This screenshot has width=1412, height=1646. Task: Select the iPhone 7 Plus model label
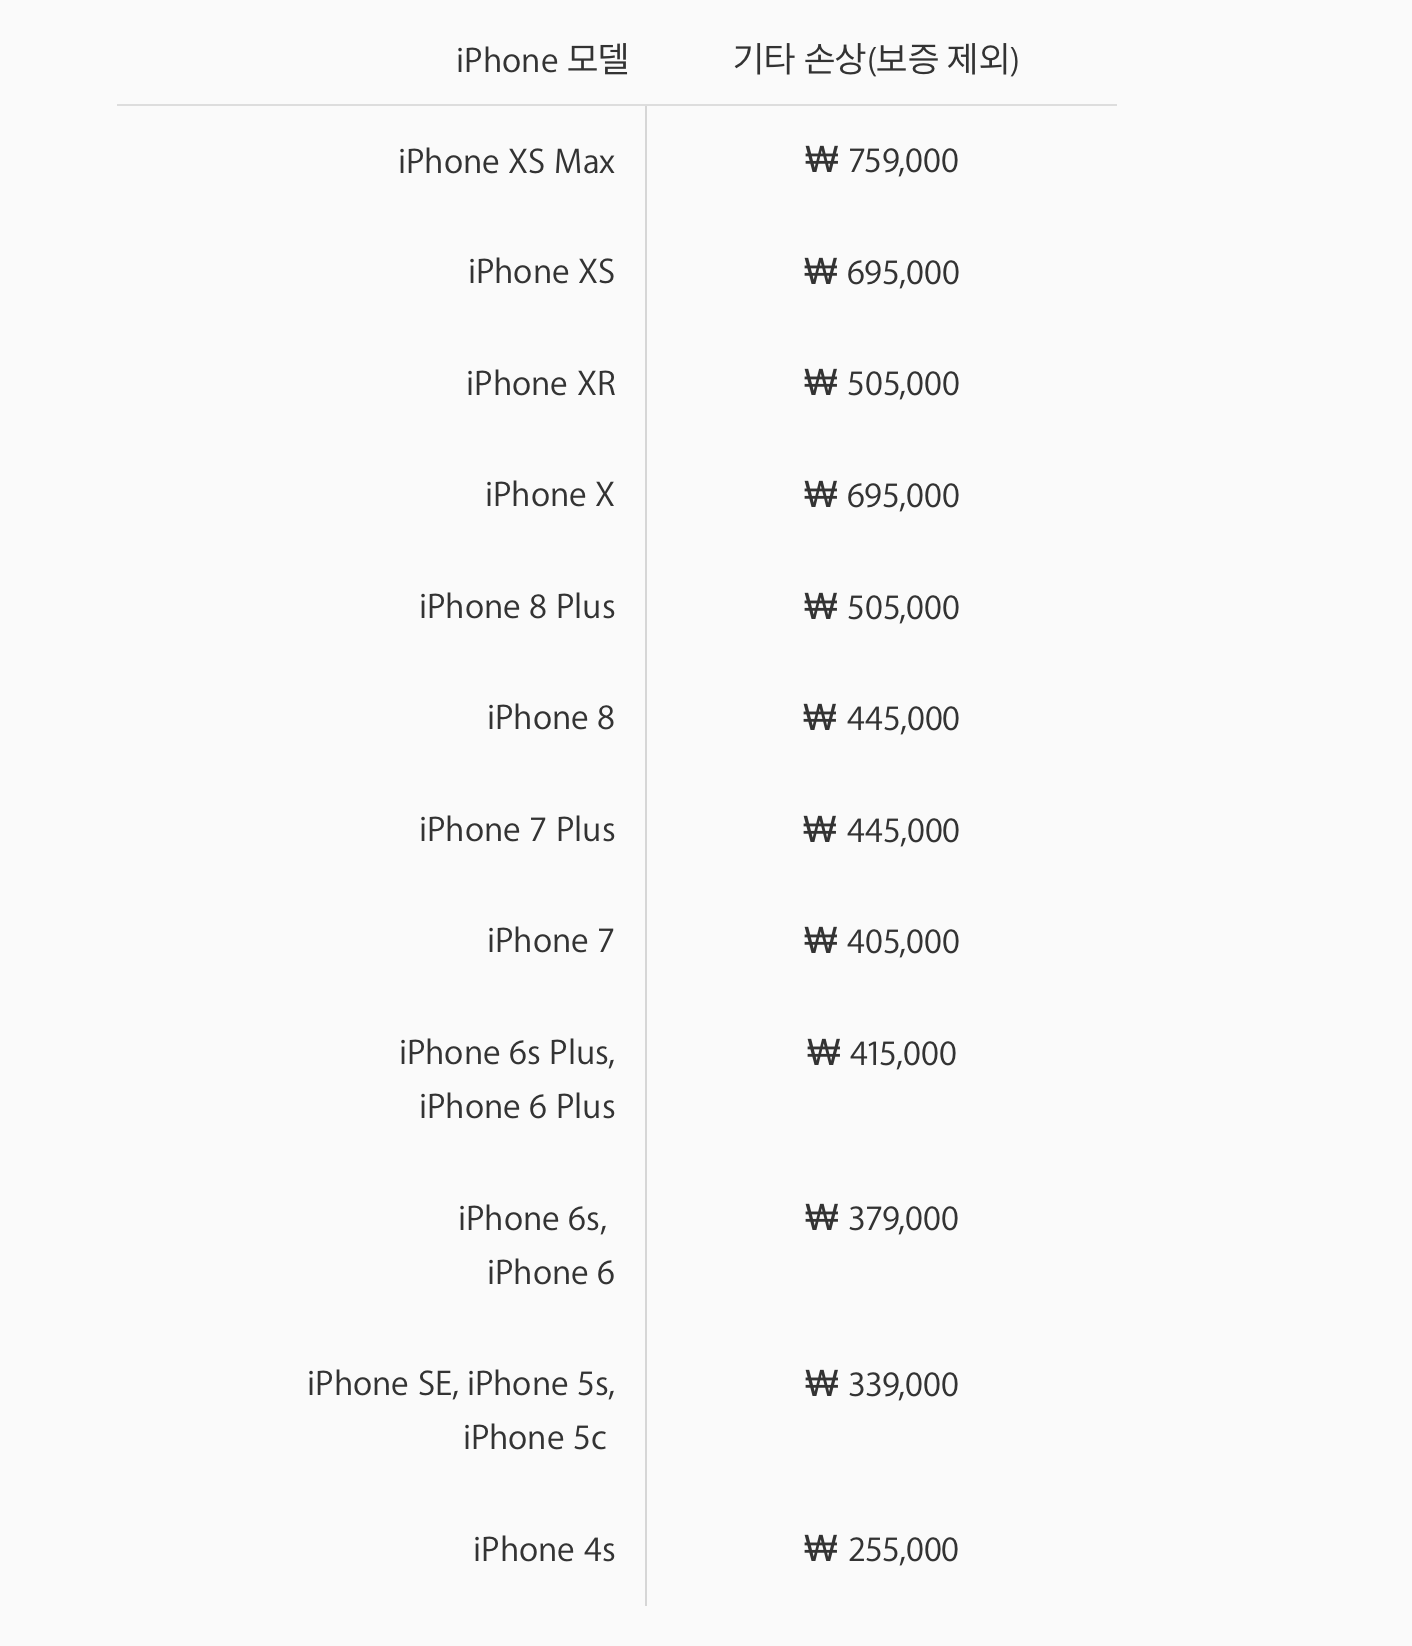pyautogui.click(x=516, y=830)
